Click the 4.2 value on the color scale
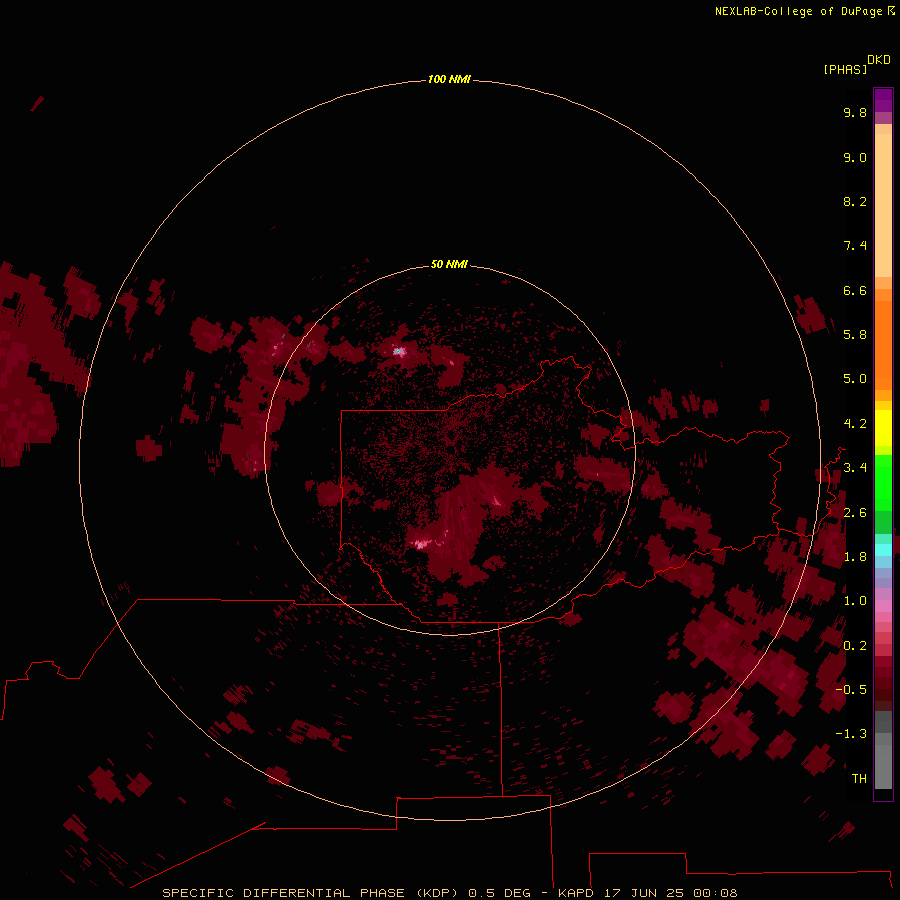The image size is (900, 900). 855,424
